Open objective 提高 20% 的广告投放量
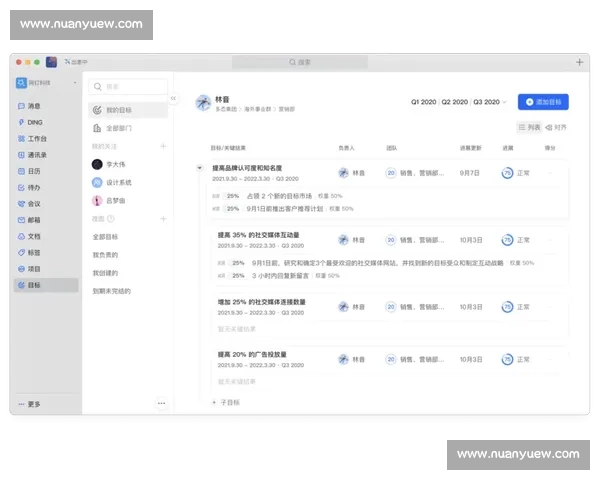 tap(252, 354)
